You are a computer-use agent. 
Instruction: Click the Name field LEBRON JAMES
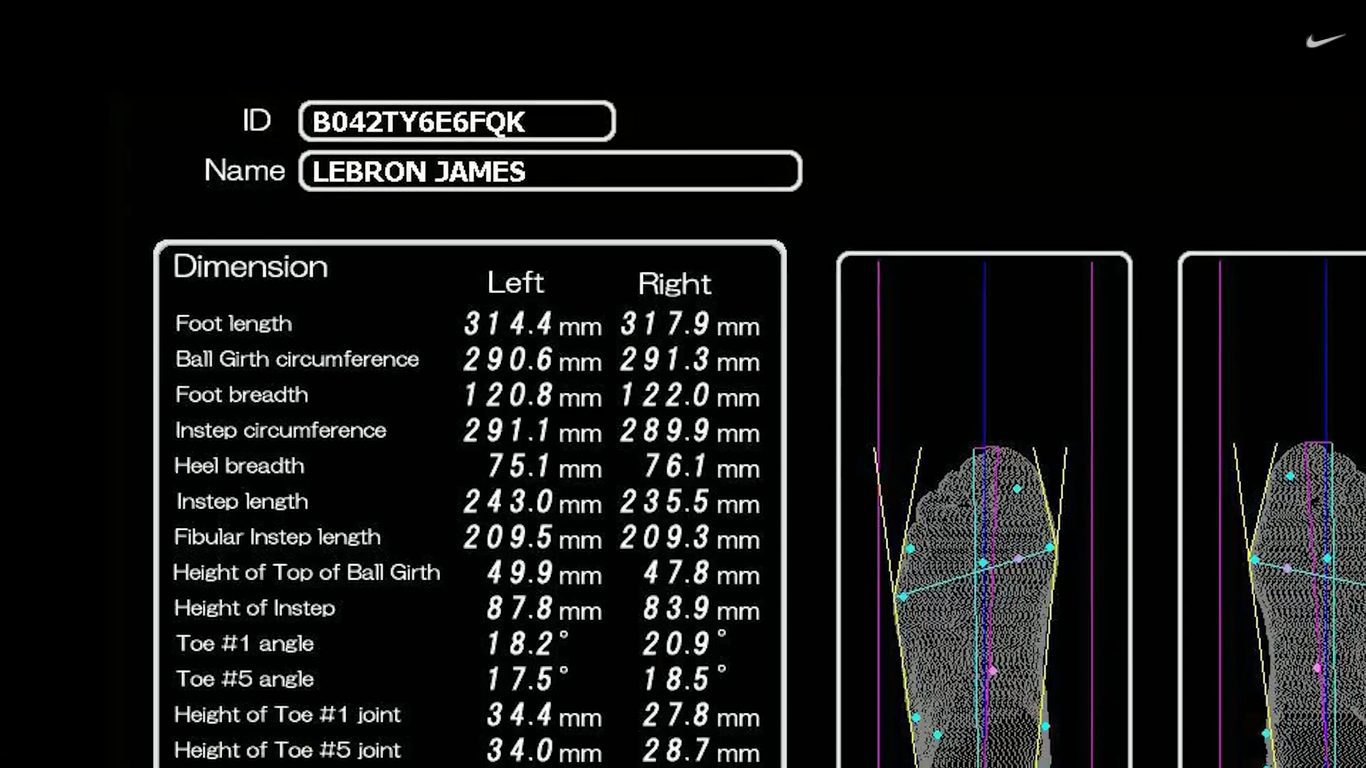[550, 171]
